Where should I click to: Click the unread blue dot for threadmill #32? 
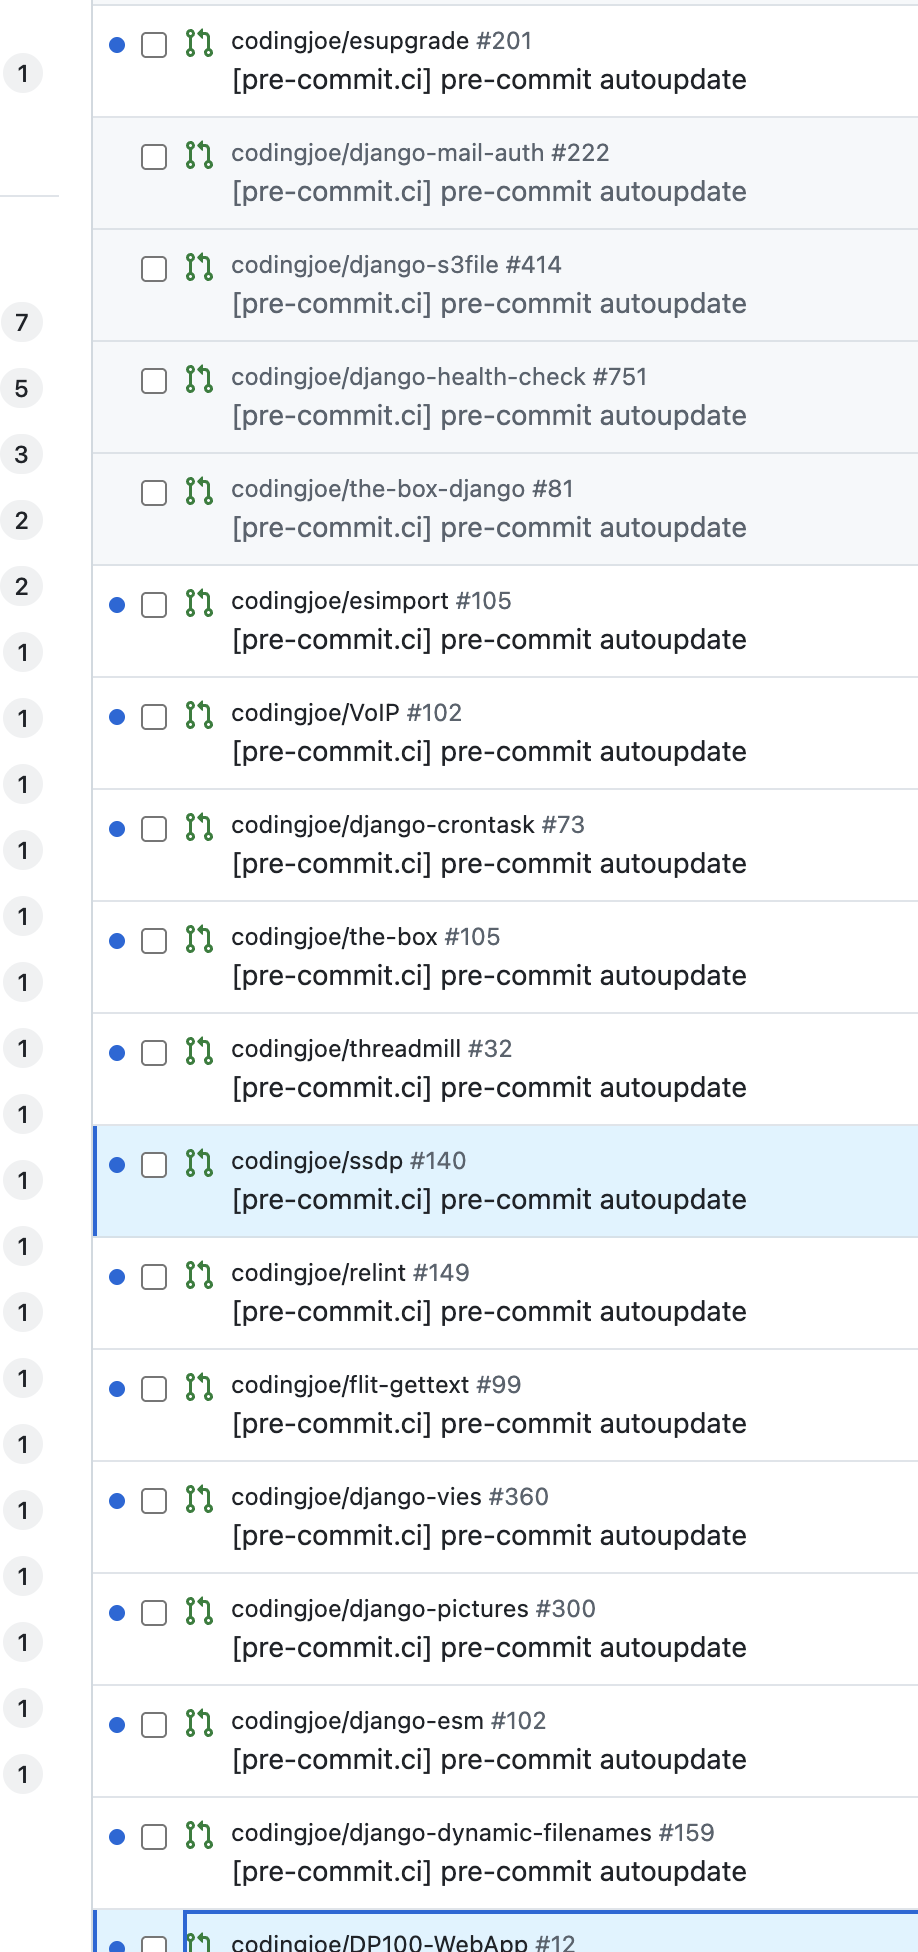(x=117, y=1053)
